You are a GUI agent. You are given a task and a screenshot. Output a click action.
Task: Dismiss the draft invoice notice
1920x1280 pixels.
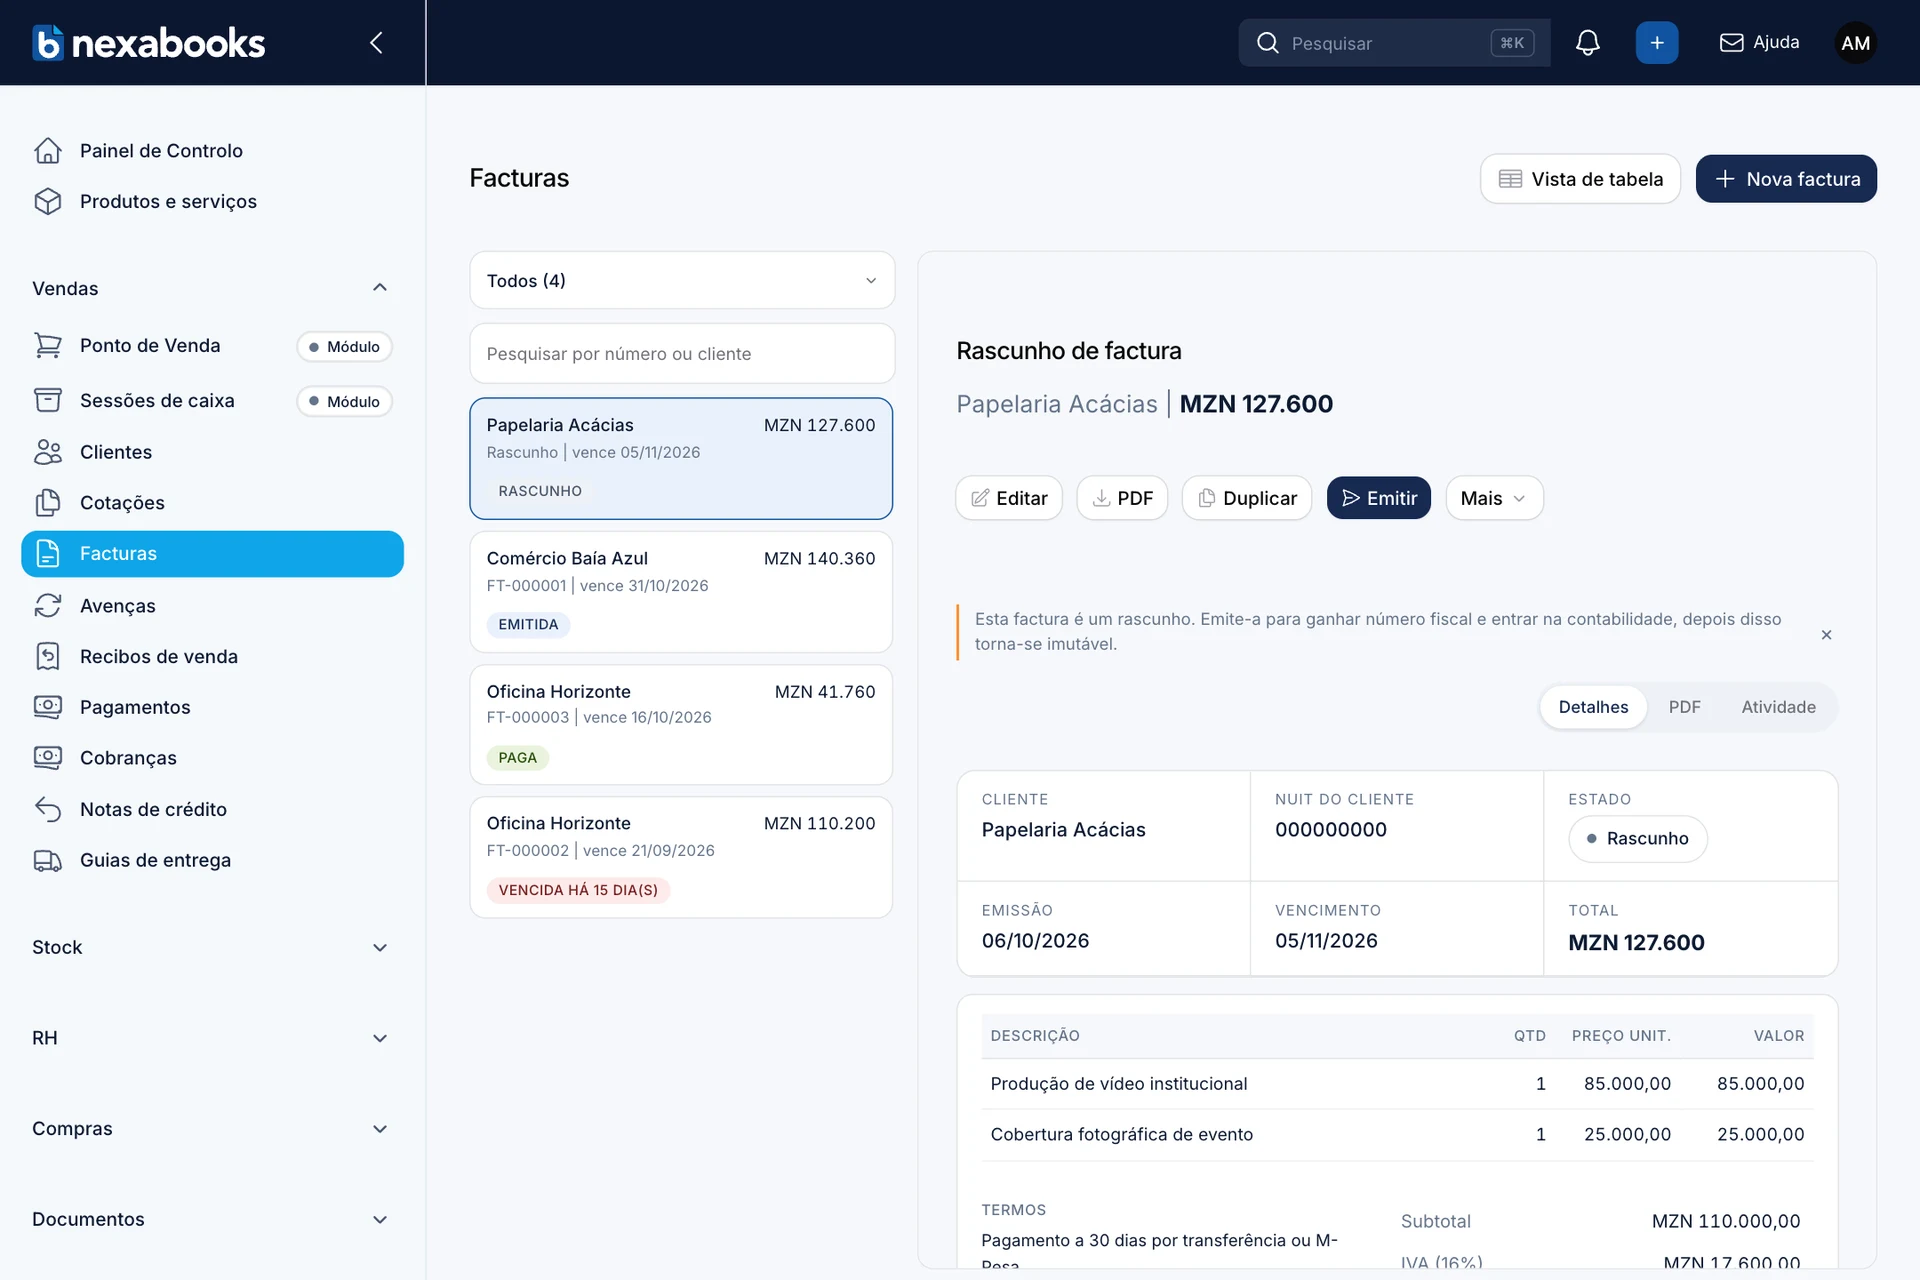pyautogui.click(x=1826, y=635)
